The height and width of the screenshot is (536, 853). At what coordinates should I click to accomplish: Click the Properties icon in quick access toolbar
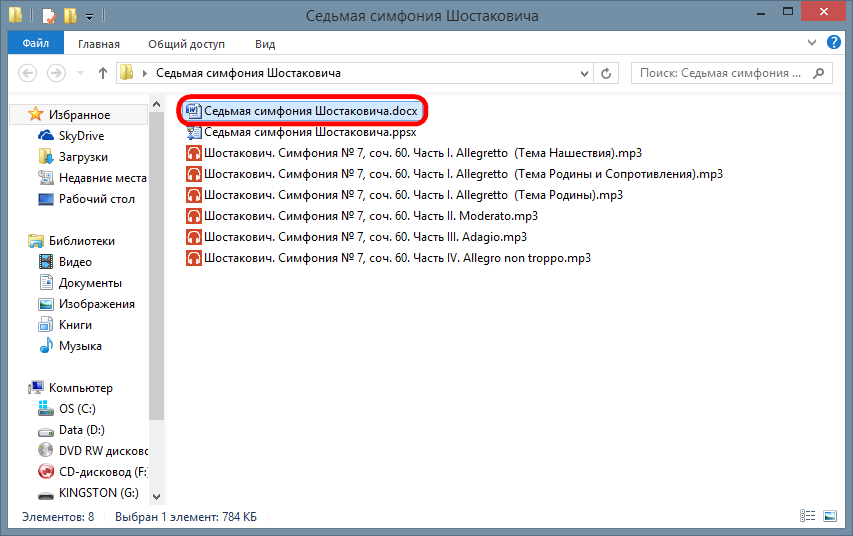click(48, 16)
